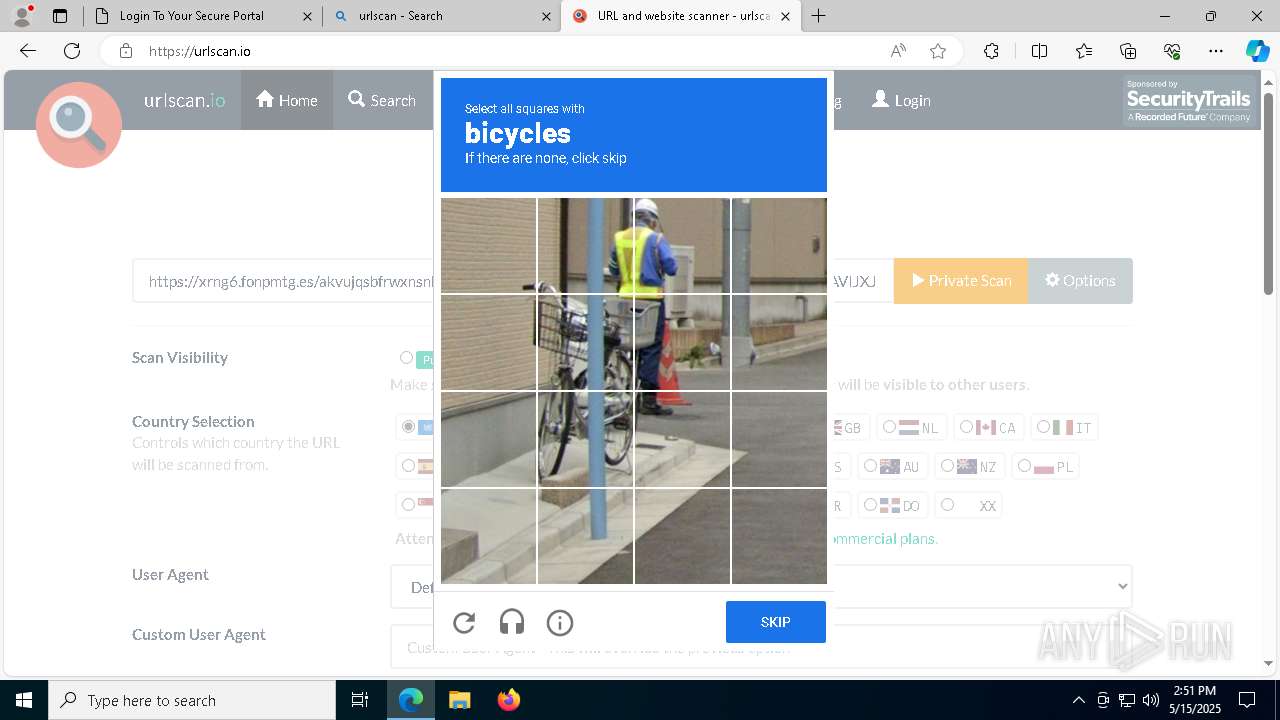
Task: Open Collections icon
Action: [1128, 51]
